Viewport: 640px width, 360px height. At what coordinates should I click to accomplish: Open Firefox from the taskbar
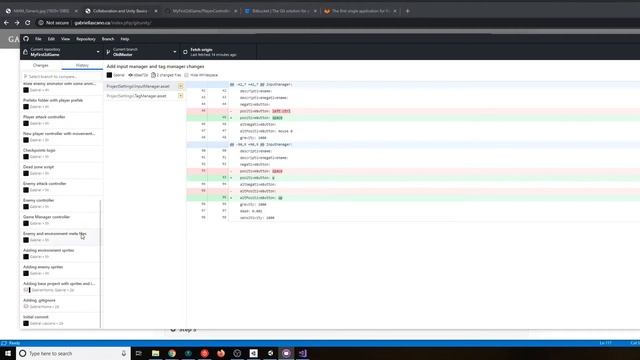[221, 353]
